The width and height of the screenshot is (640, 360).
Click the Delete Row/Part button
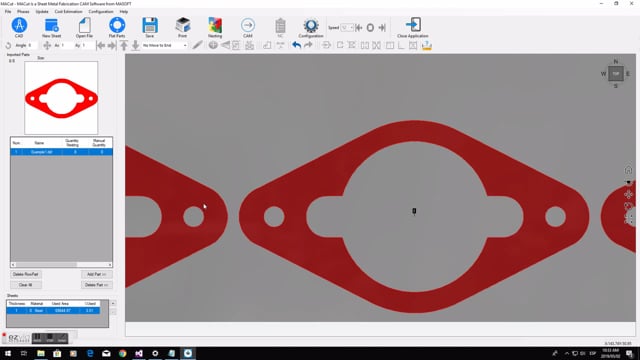coord(26,274)
